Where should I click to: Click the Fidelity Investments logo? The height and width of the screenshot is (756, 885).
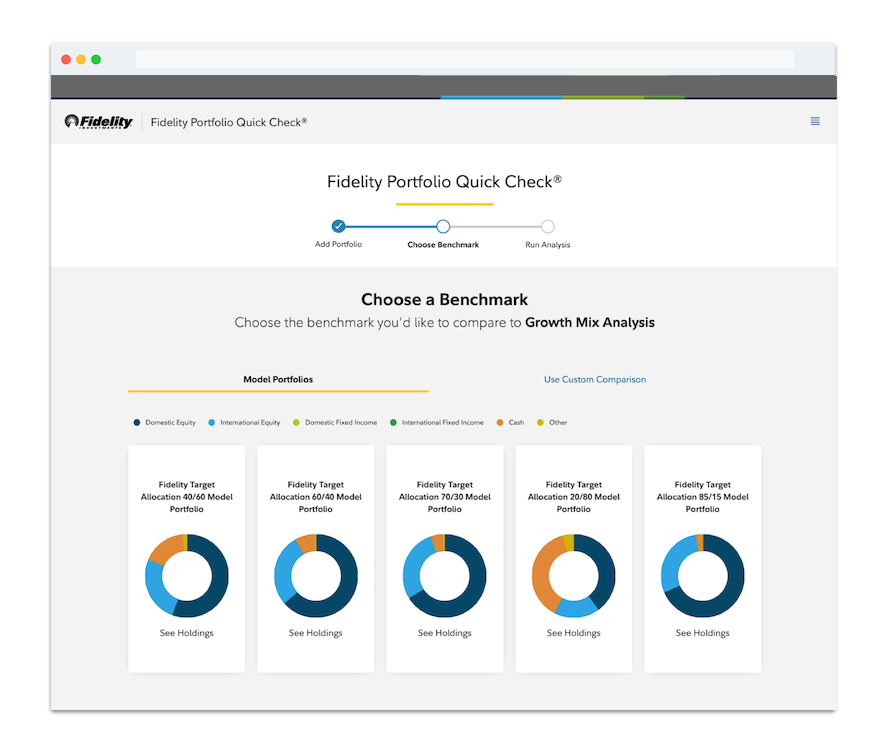99,121
